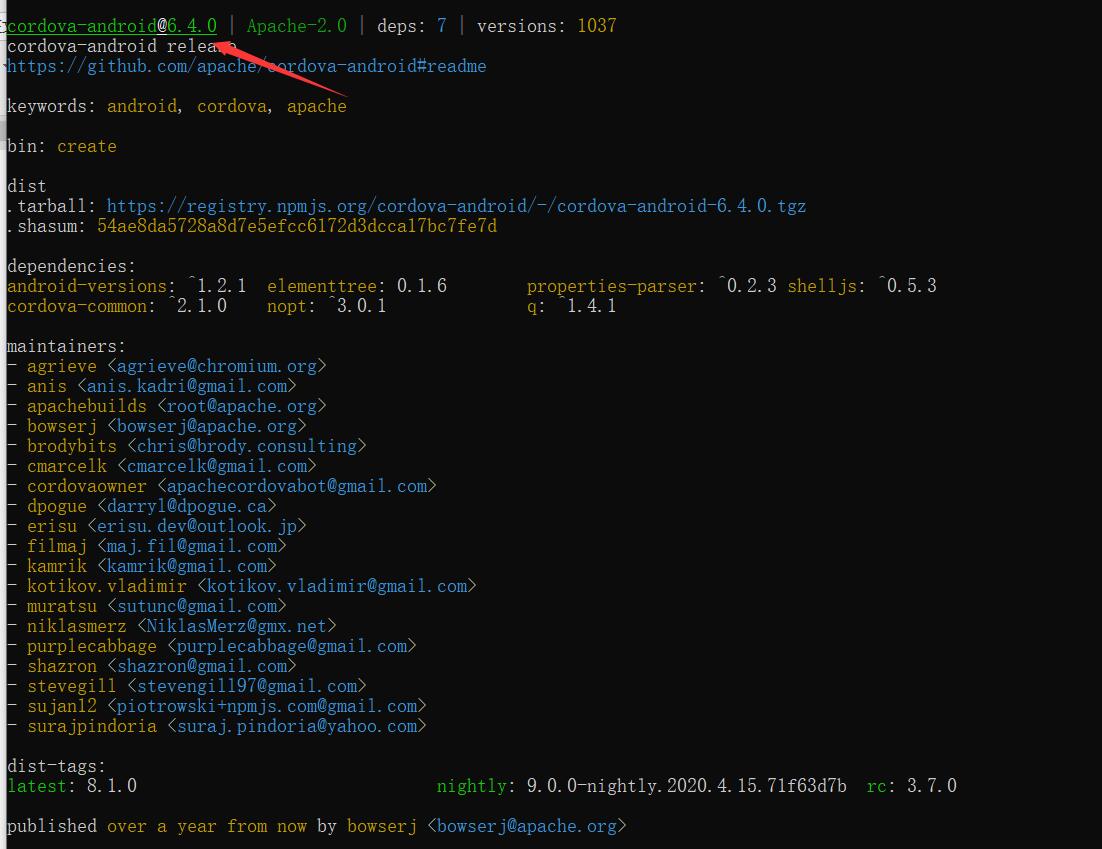Screen dimensions: 1102x849
Task: Click the keyword android
Action: click(142, 106)
